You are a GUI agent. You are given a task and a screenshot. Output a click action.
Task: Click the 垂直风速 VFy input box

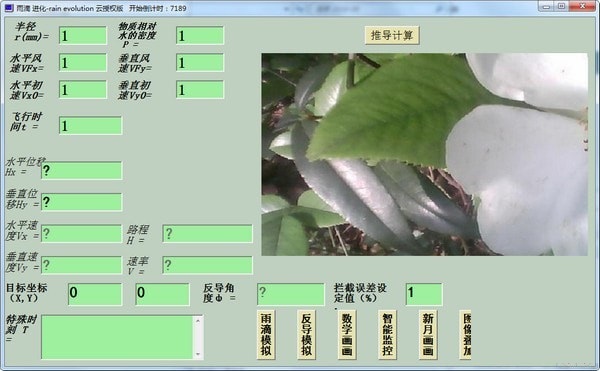pyautogui.click(x=200, y=62)
